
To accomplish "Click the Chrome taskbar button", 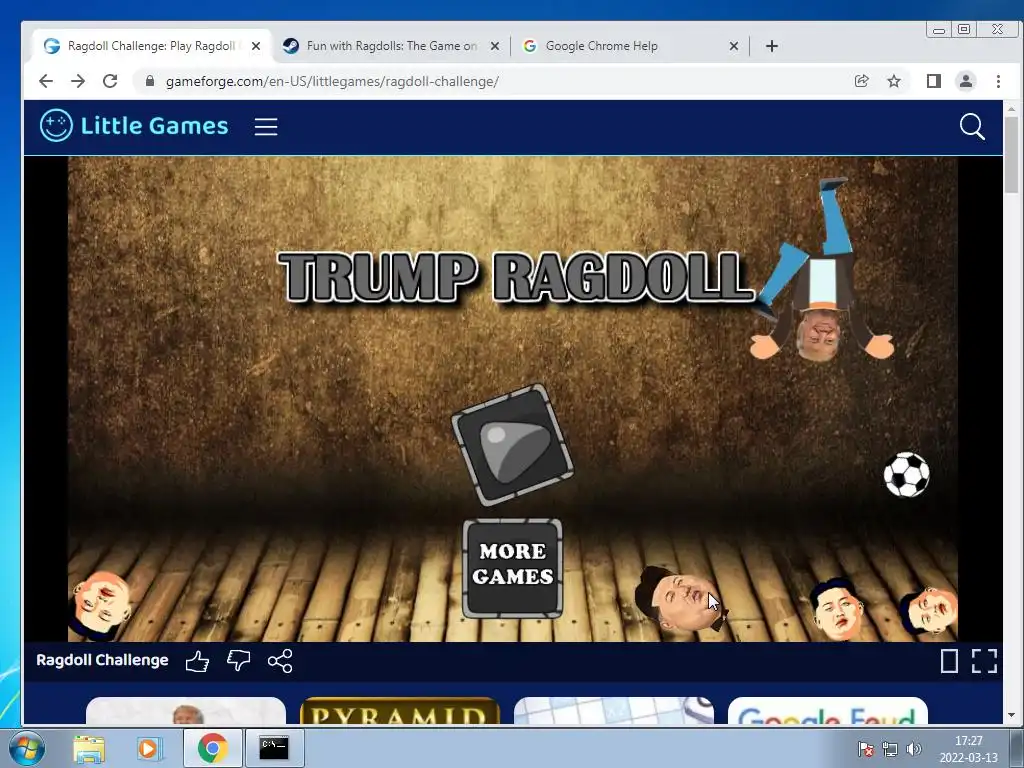I will coord(212,748).
